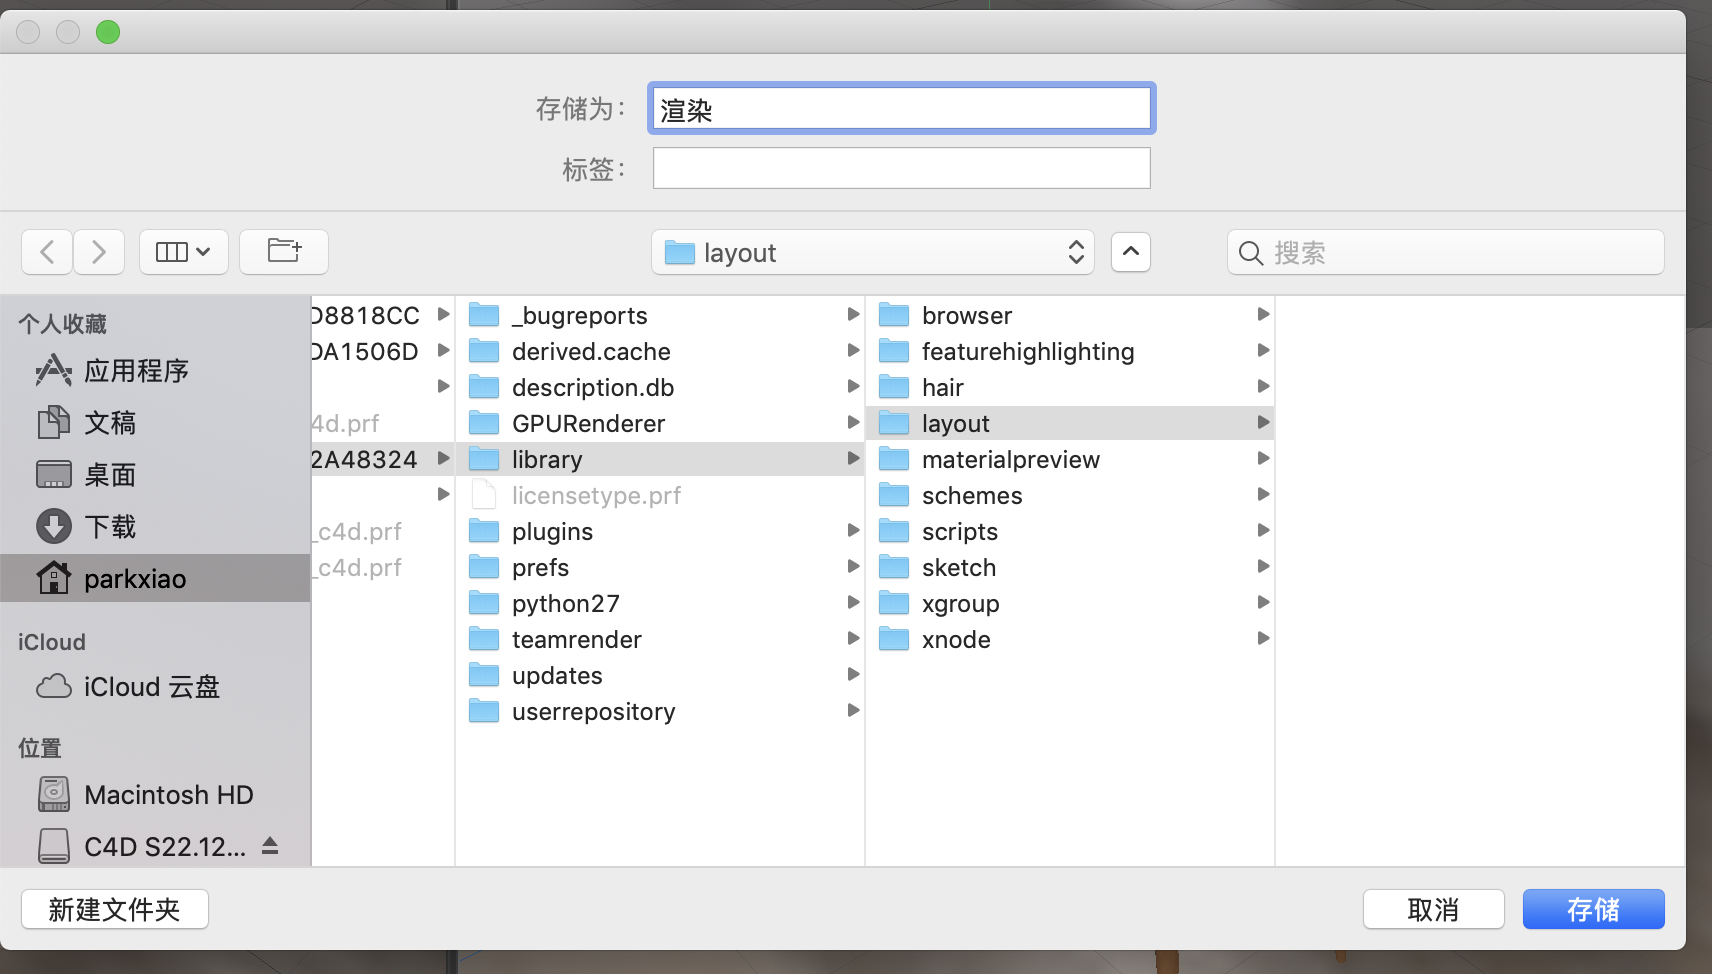Viewport: 1712px width, 974px height.
Task: Select the python27 folder
Action: click(x=660, y=603)
